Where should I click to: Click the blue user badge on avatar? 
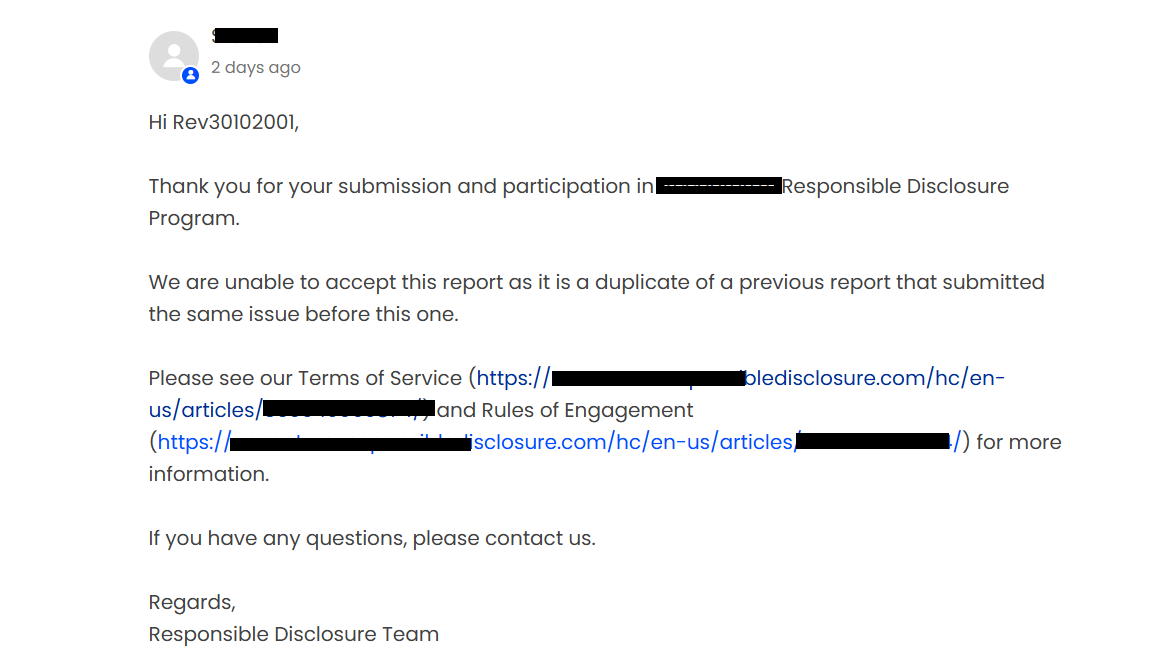[x=190, y=75]
